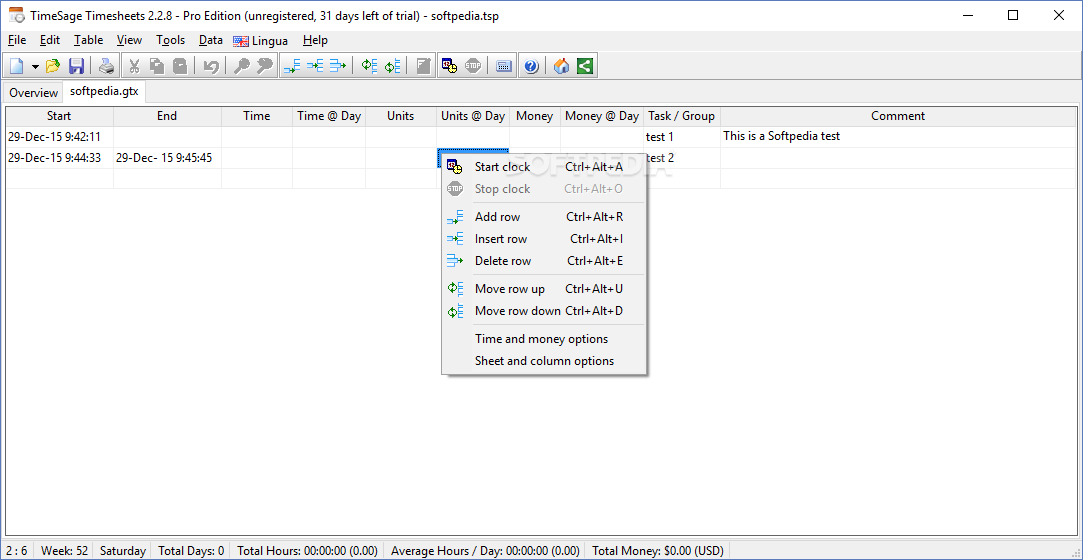The height and width of the screenshot is (560, 1083).
Task: Open the Table menu
Action: coord(88,40)
